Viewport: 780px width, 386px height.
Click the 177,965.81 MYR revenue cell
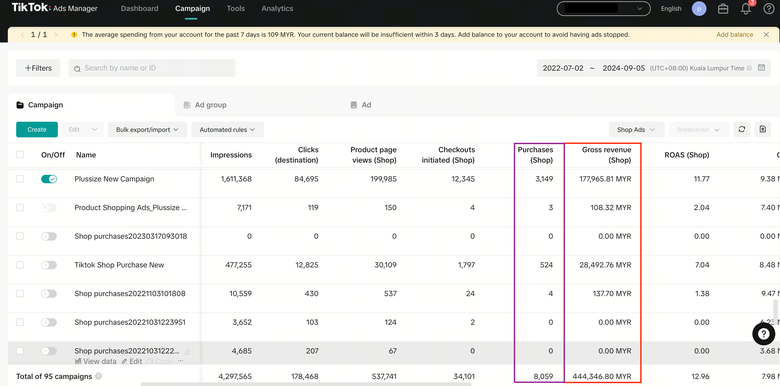coord(605,179)
